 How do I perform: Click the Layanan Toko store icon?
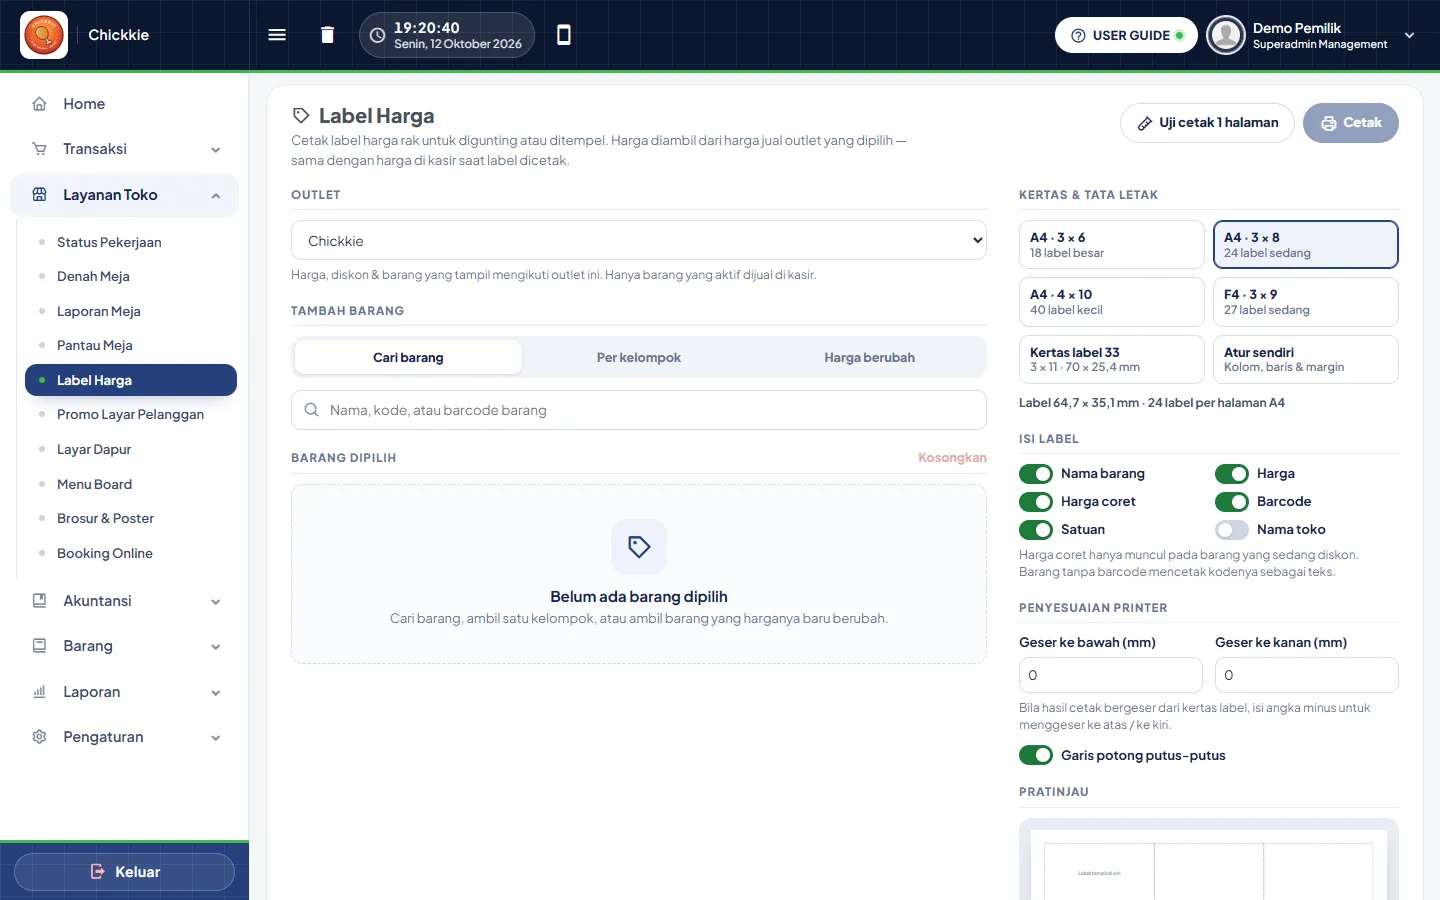[40, 195]
